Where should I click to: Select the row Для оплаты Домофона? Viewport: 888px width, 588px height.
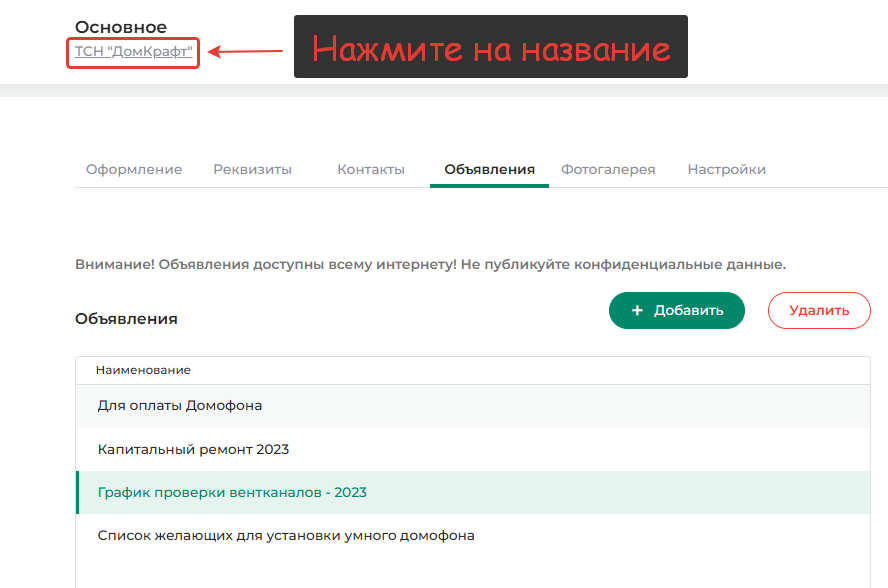click(473, 406)
